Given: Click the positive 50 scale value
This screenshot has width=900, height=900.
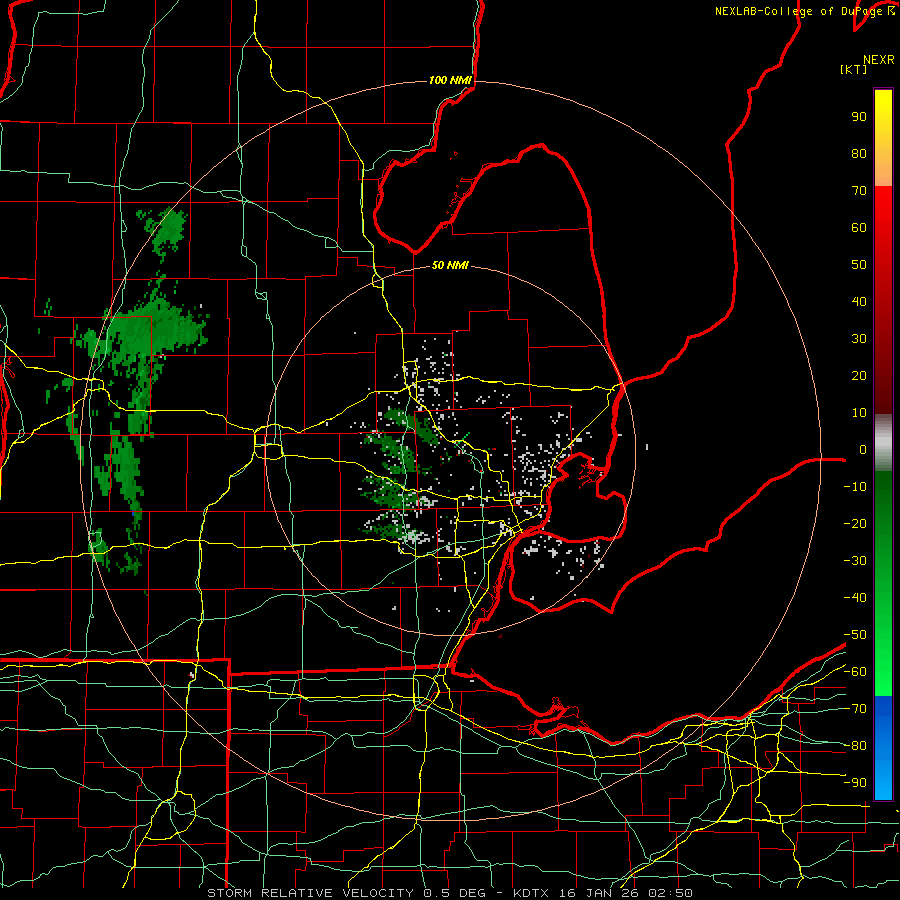Looking at the screenshot, I should (x=859, y=265).
